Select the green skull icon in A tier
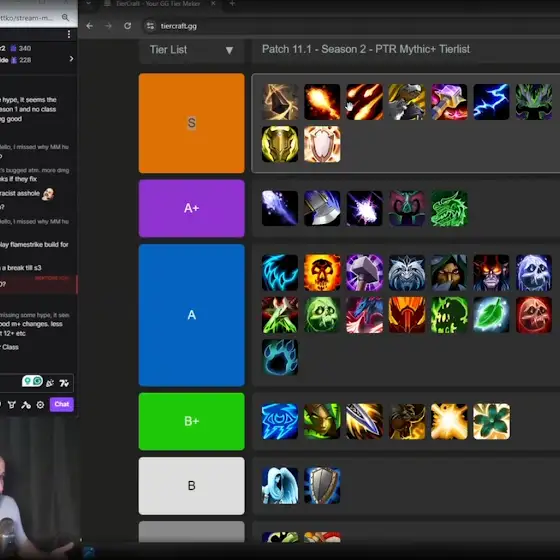This screenshot has width=560, height=560. tap(322, 315)
